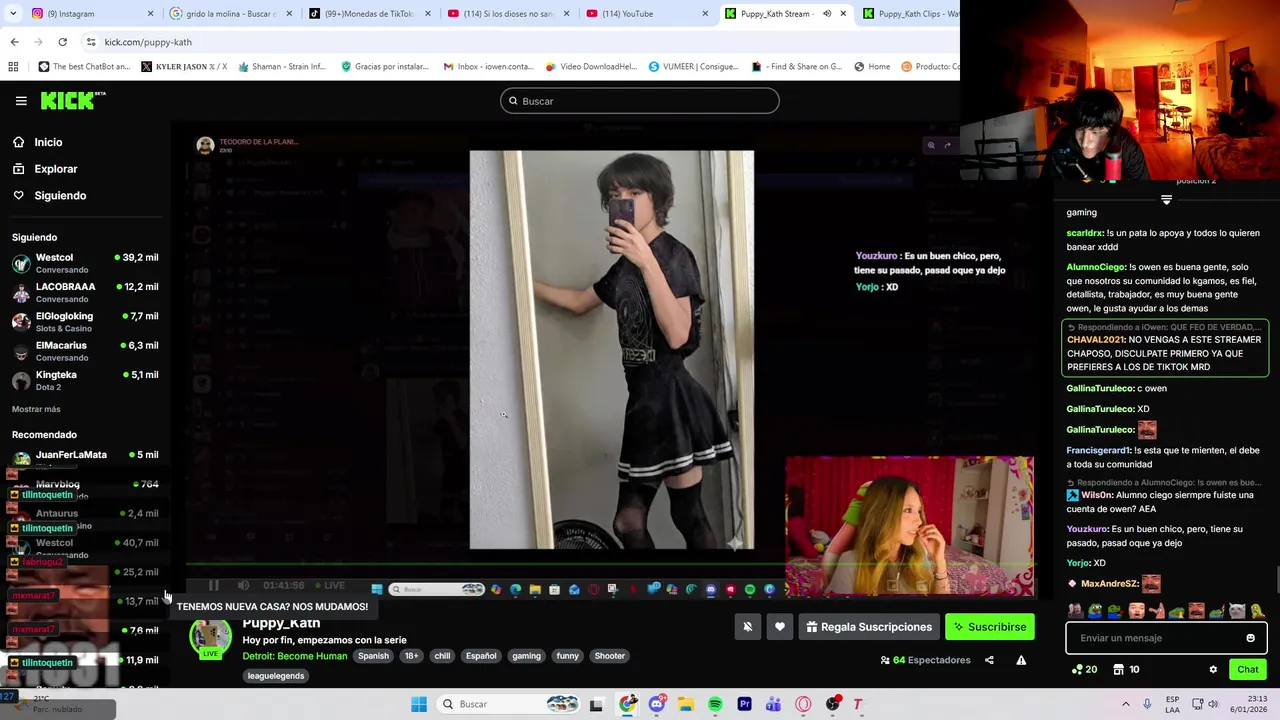The height and width of the screenshot is (720, 1280).
Task: Go back in the browser
Action: [x=15, y=42]
